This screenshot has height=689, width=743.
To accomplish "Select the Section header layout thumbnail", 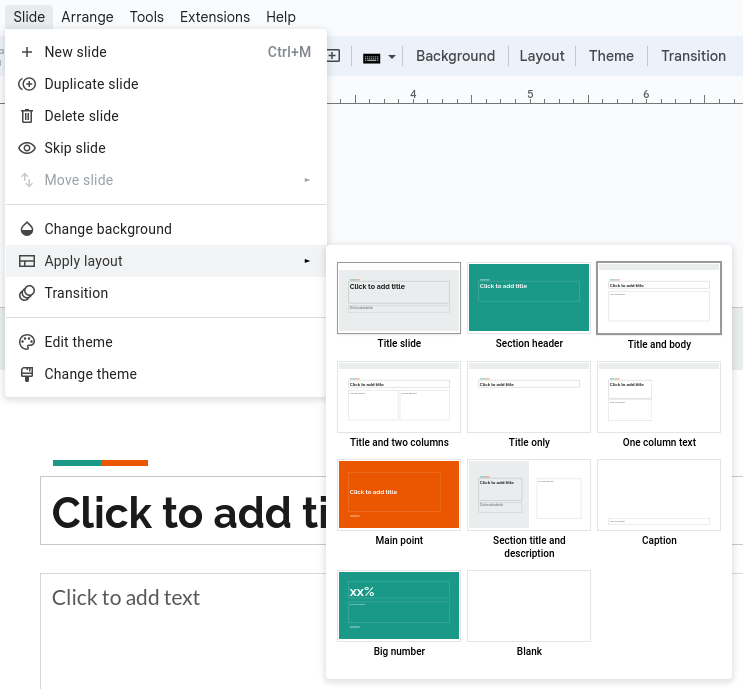I will click(529, 297).
